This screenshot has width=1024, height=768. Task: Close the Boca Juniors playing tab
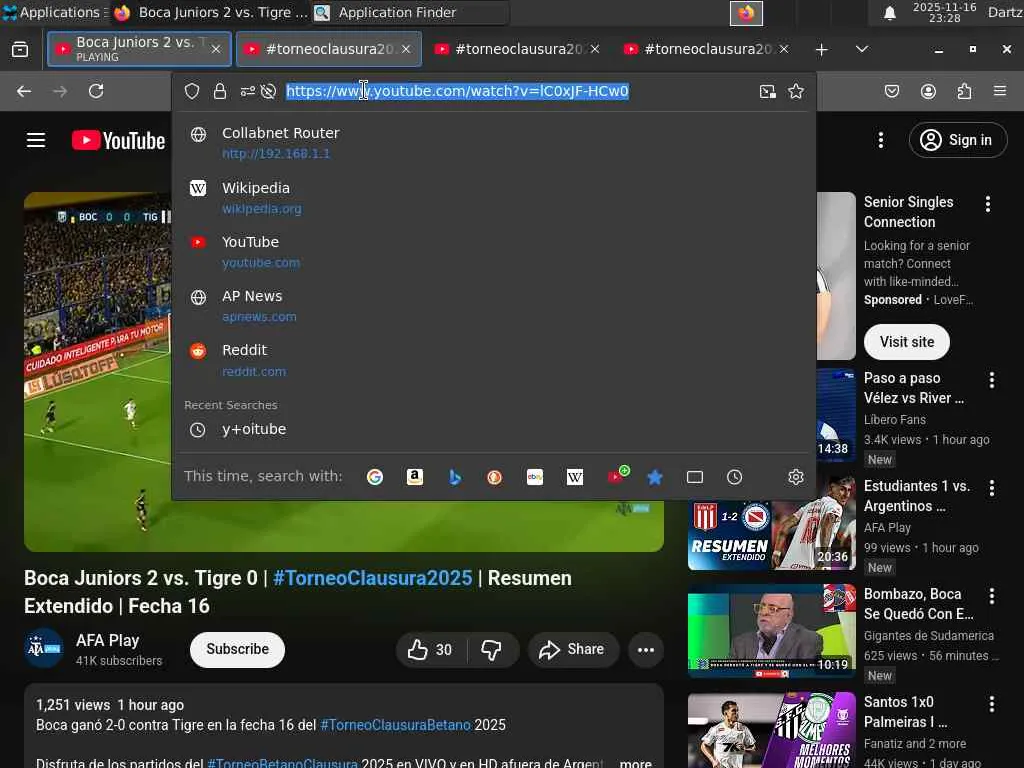pos(216,49)
